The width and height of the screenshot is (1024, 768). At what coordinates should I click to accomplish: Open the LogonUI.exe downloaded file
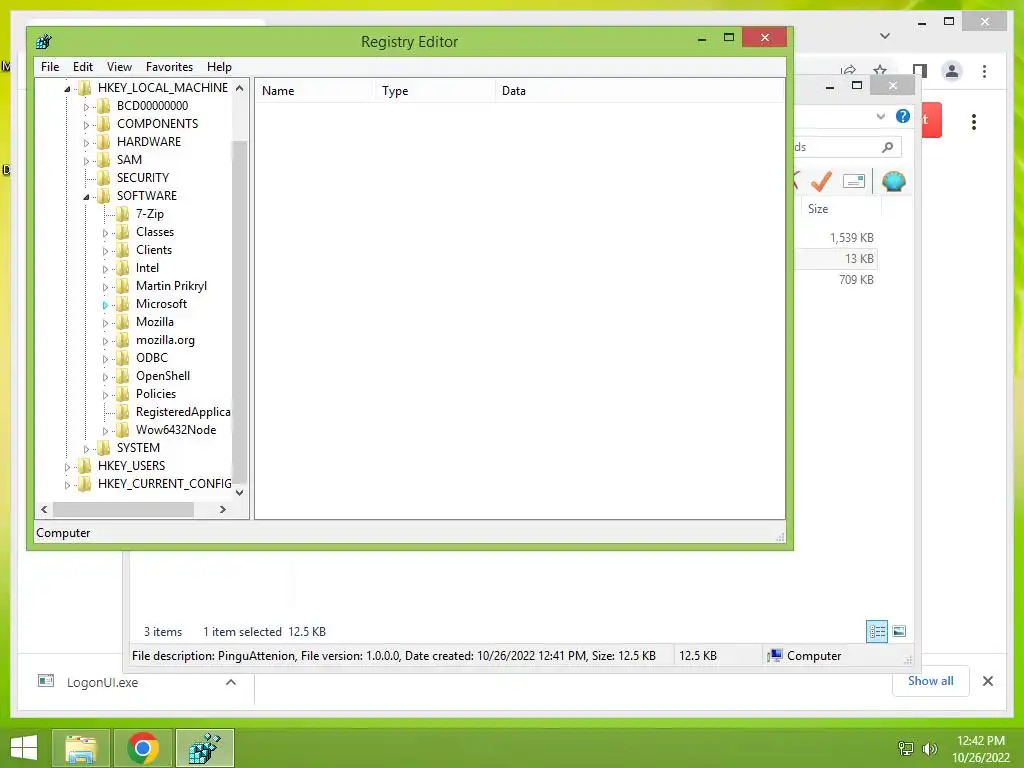point(102,682)
